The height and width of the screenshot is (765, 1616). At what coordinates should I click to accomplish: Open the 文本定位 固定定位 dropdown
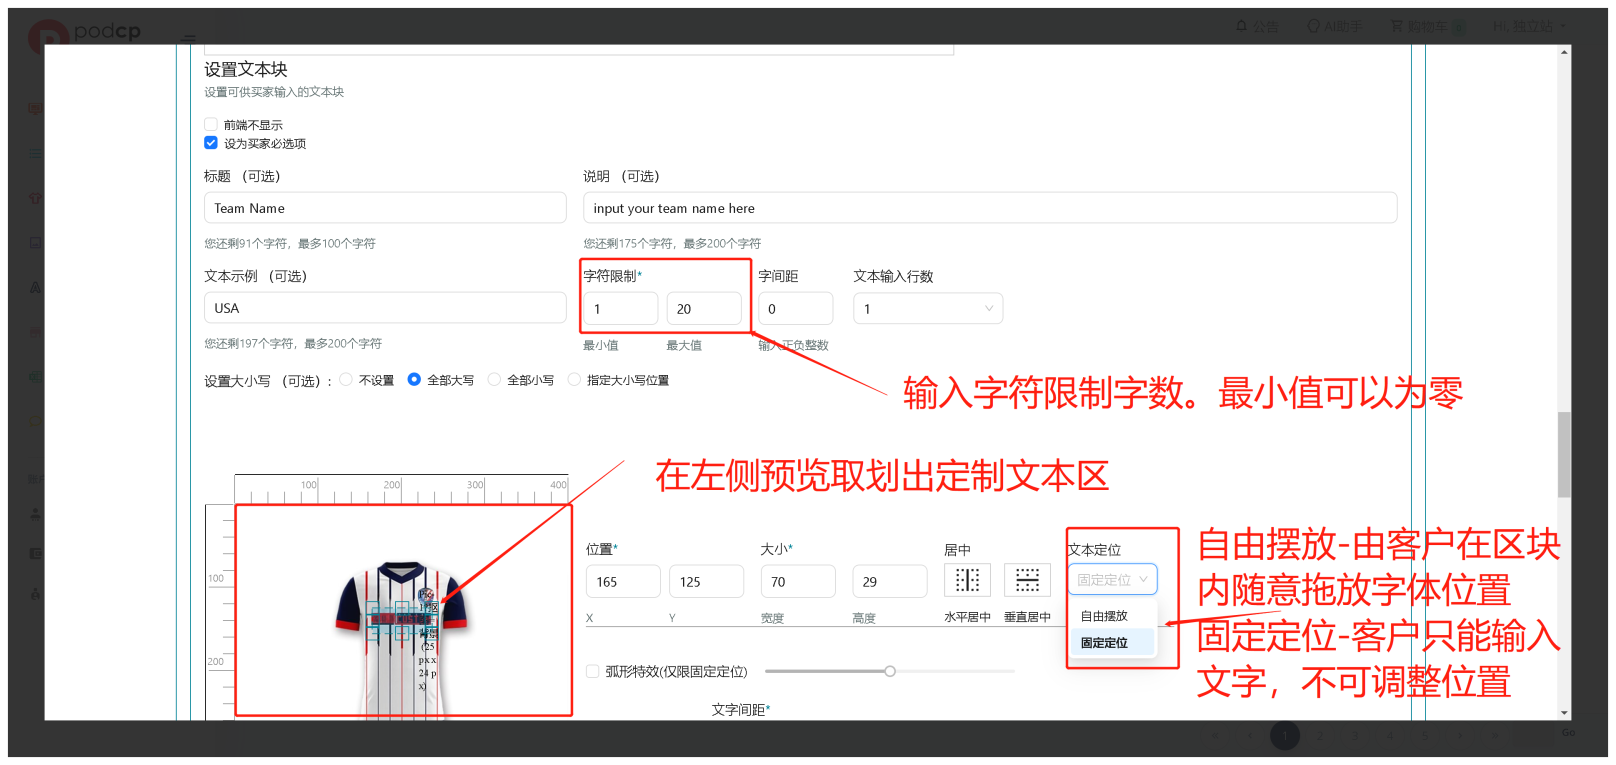[1112, 580]
